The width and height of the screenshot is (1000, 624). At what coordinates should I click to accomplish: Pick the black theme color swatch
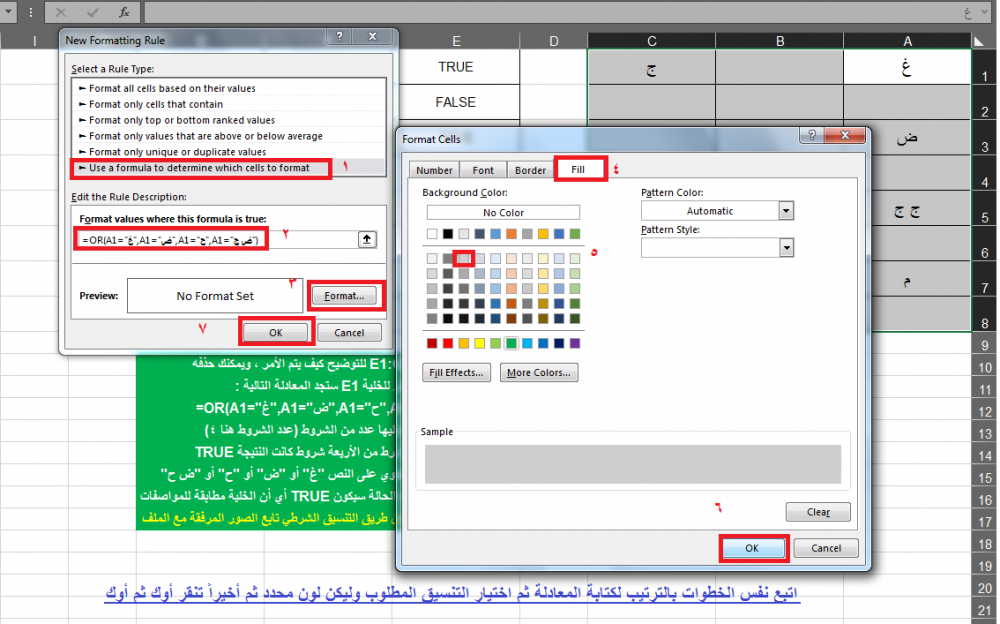tap(448, 234)
